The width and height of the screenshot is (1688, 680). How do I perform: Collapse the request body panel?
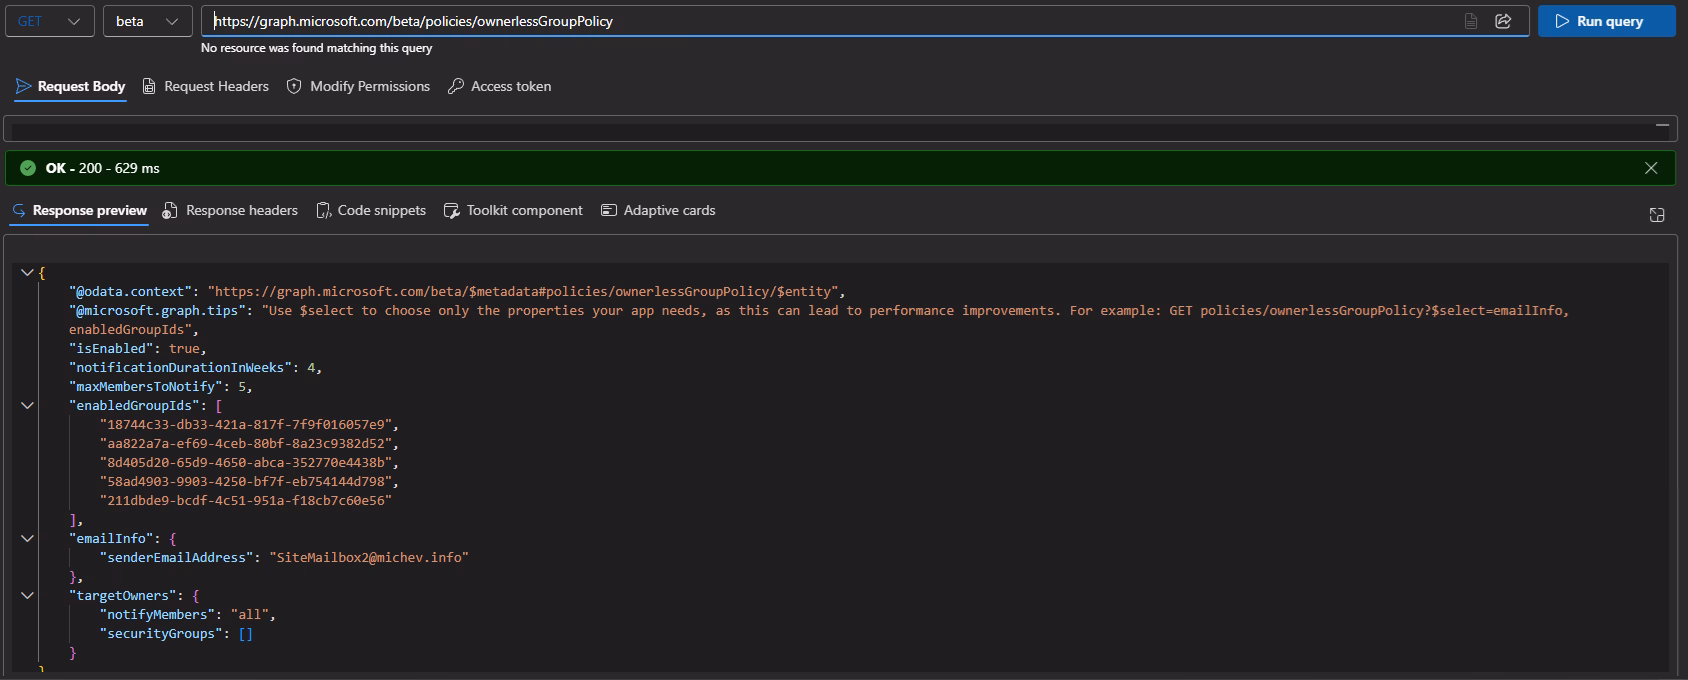(x=1662, y=126)
